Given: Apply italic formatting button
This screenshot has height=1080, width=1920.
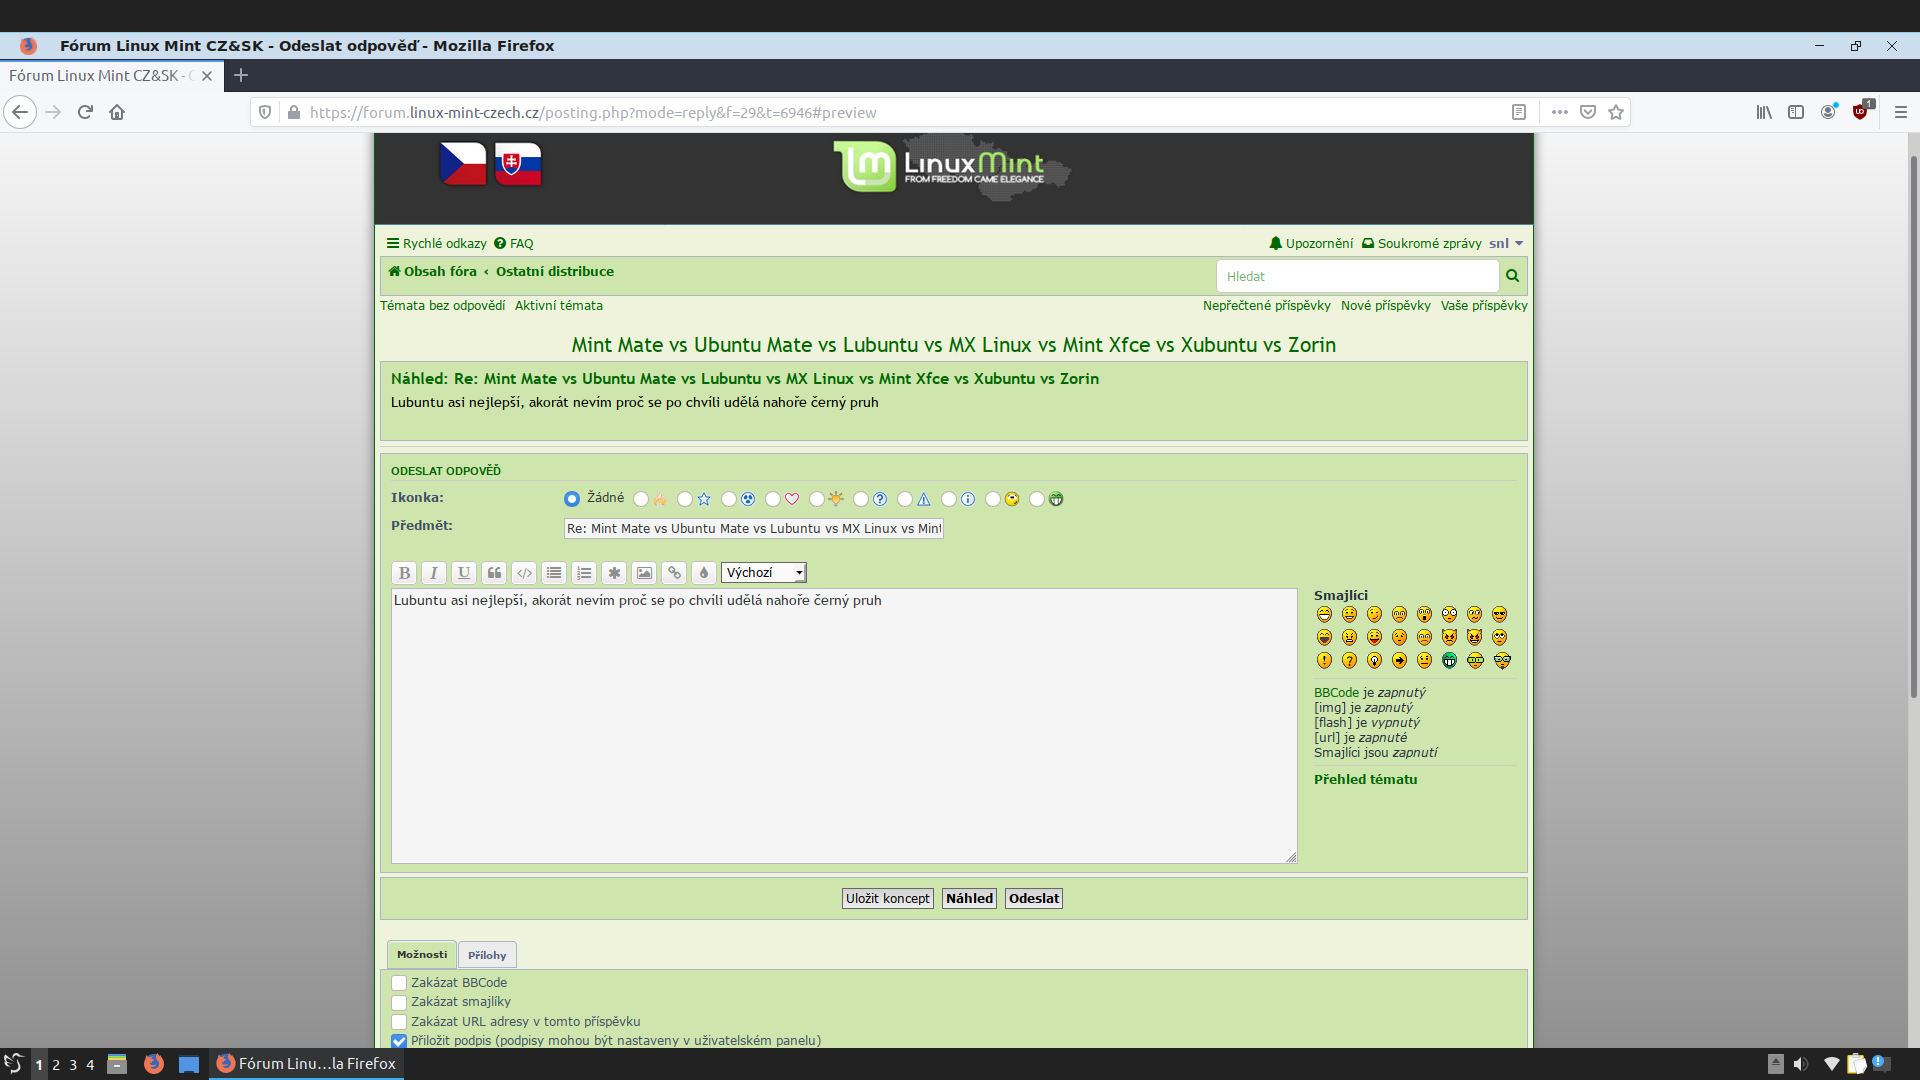Looking at the screenshot, I should tap(434, 573).
